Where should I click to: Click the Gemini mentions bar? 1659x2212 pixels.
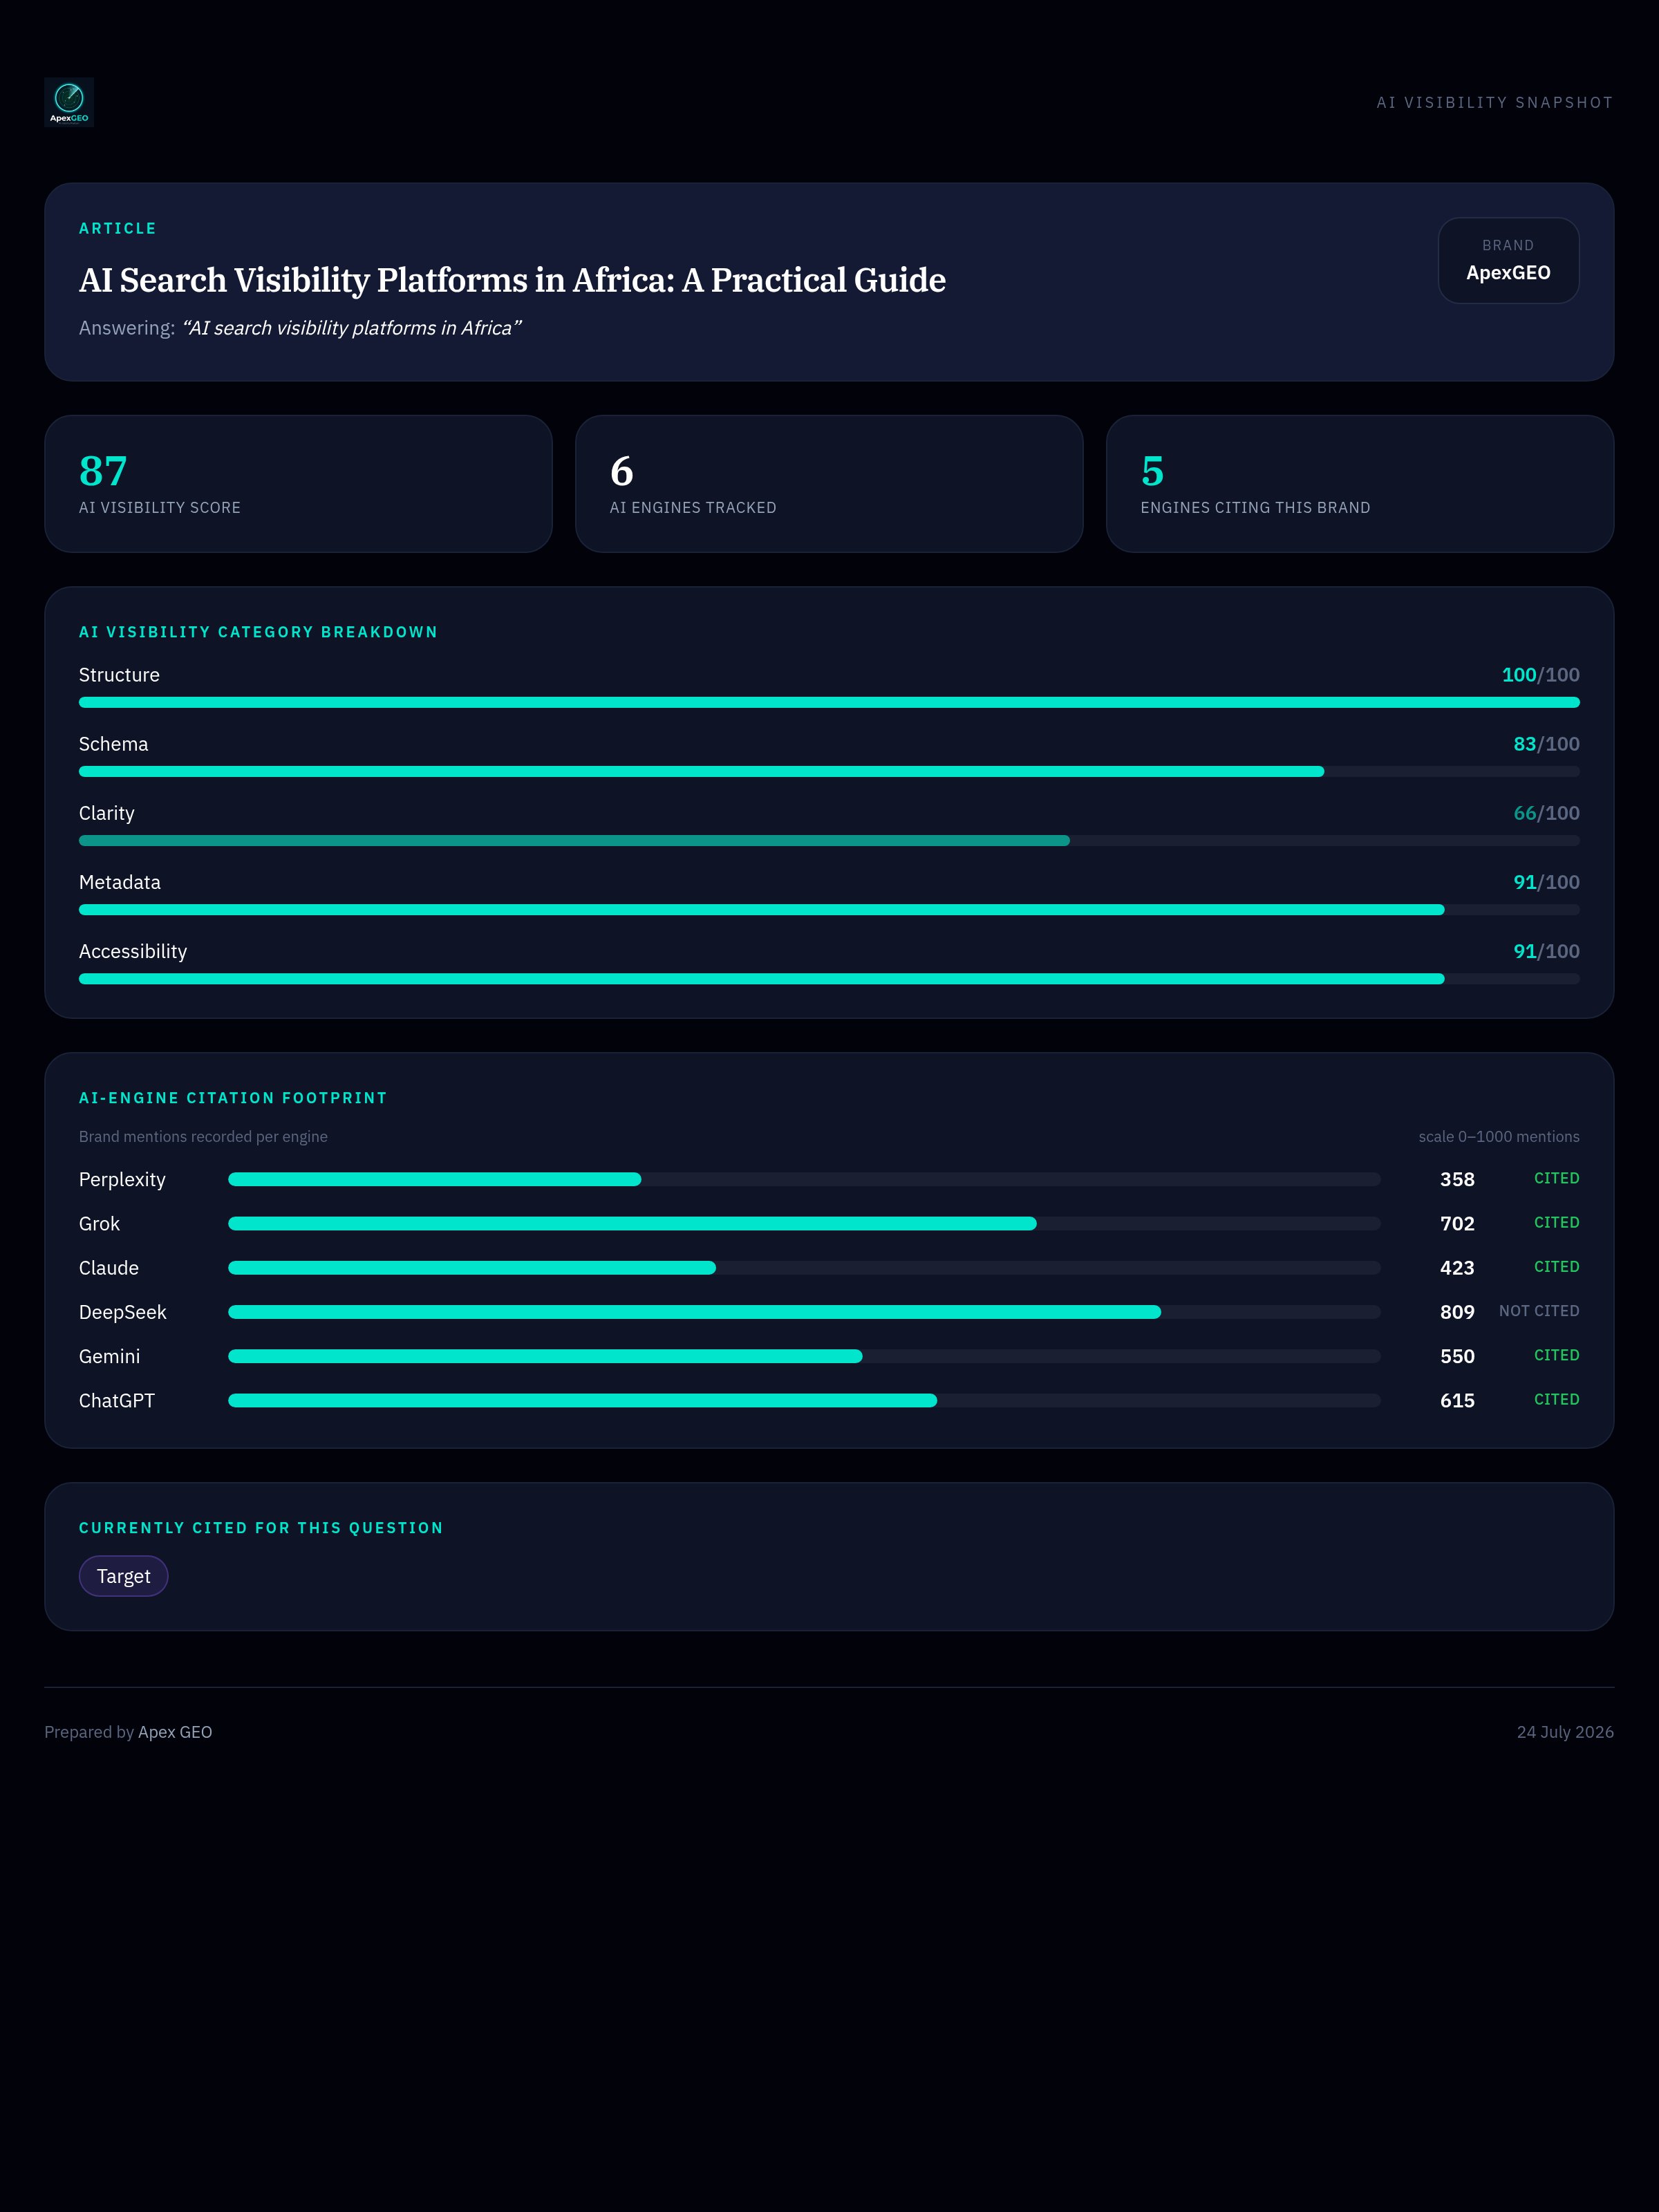tap(804, 1356)
